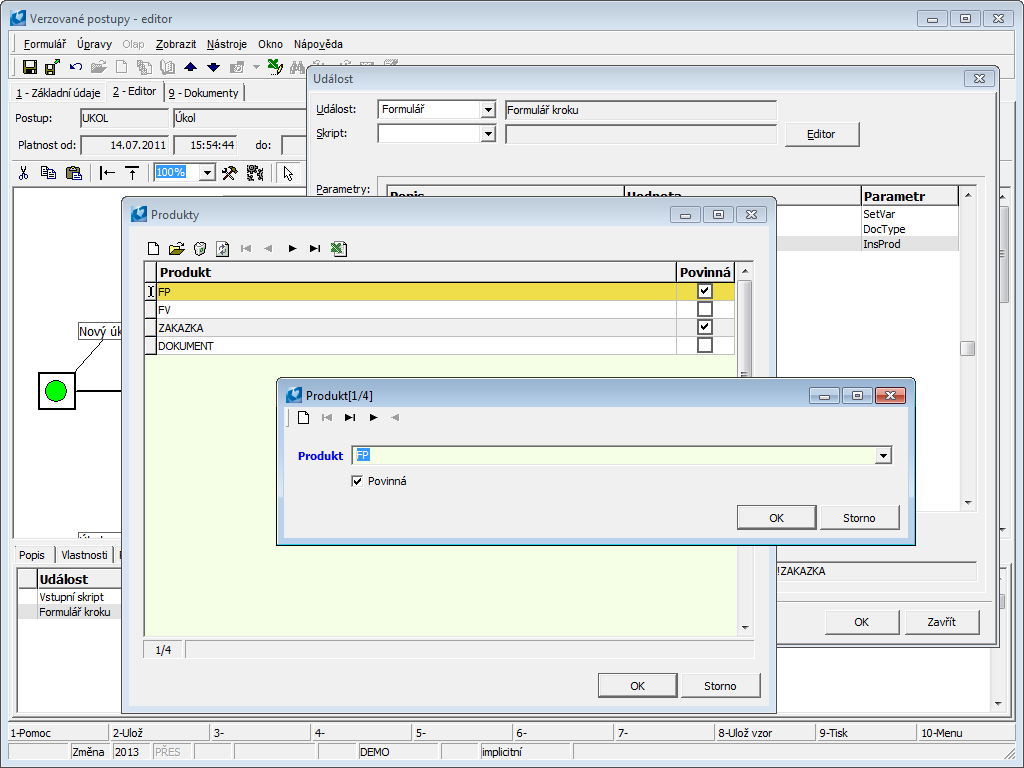Click the blue up arrow icon

pyautogui.click(x=190, y=67)
